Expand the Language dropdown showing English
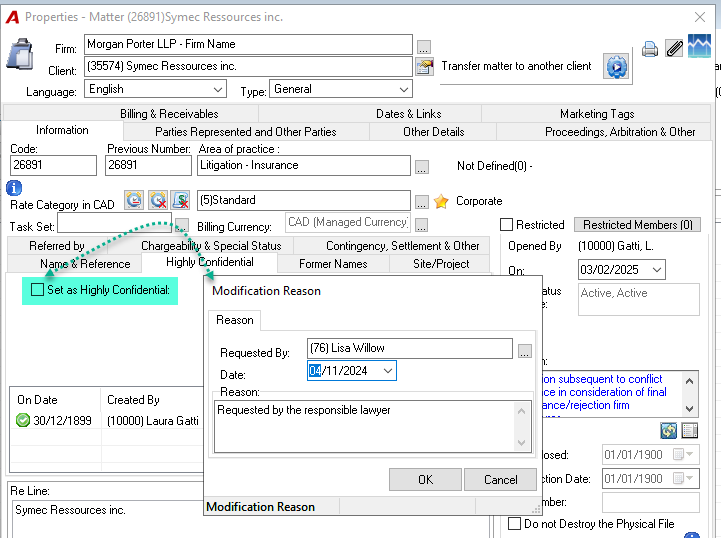 tap(155, 89)
